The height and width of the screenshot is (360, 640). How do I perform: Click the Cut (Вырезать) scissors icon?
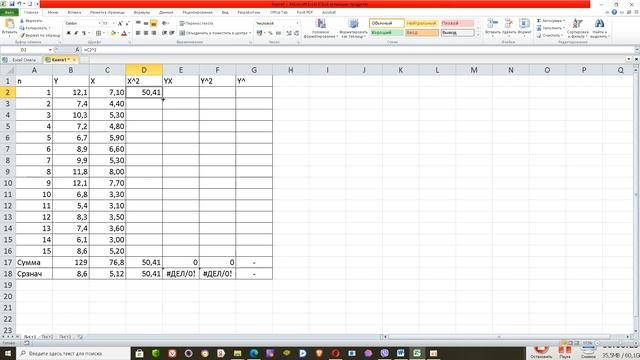click(22, 21)
